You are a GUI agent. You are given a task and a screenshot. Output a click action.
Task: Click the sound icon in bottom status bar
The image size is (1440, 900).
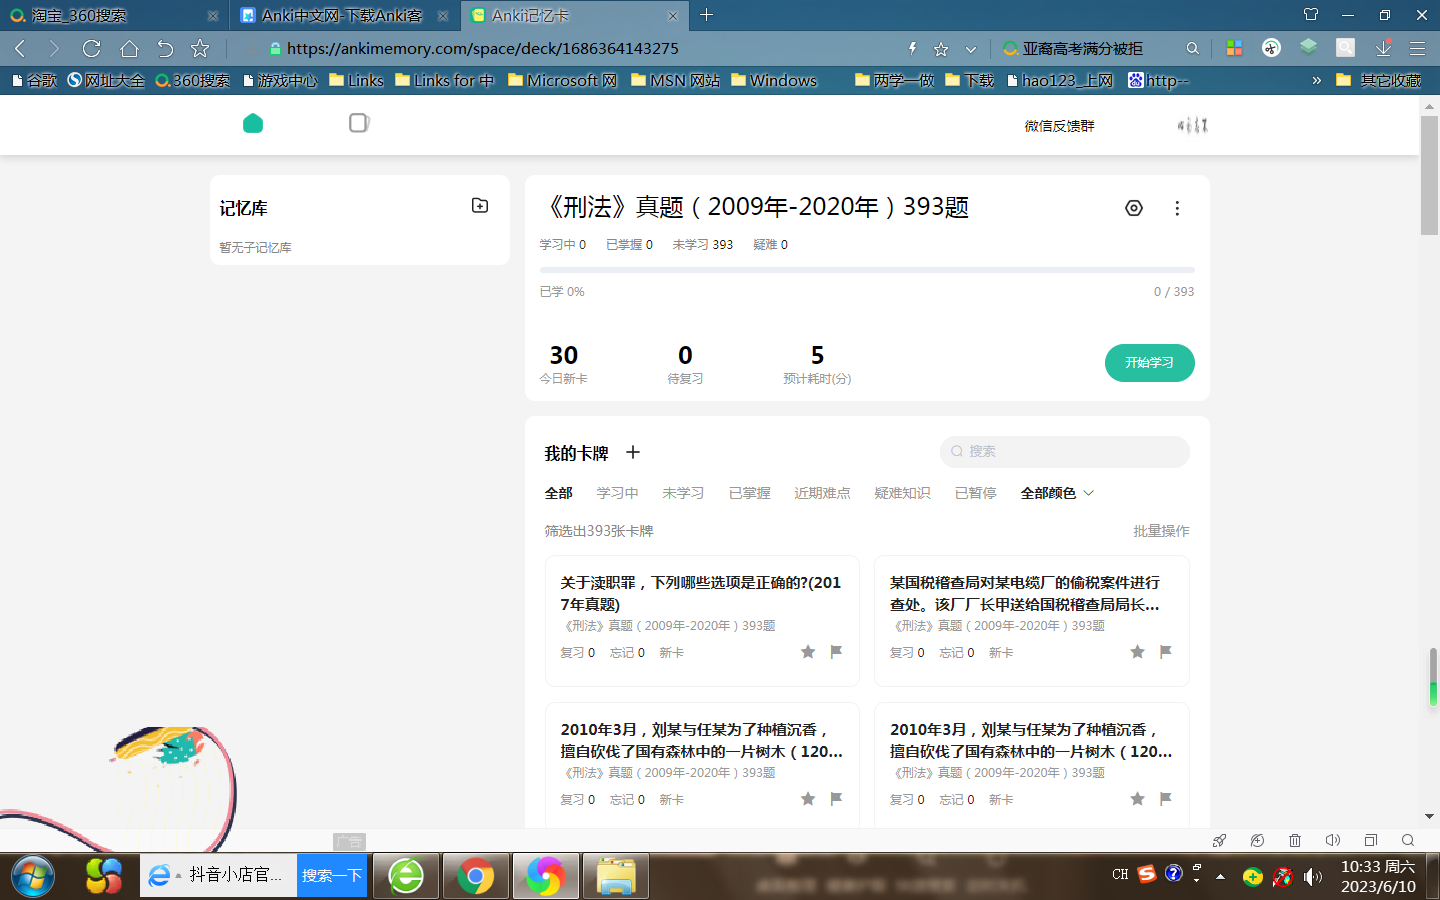[1332, 841]
